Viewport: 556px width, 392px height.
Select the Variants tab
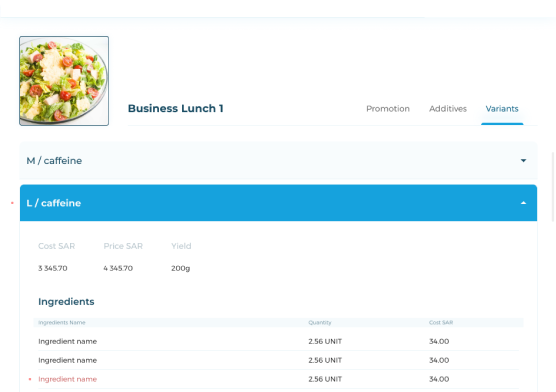coord(502,109)
